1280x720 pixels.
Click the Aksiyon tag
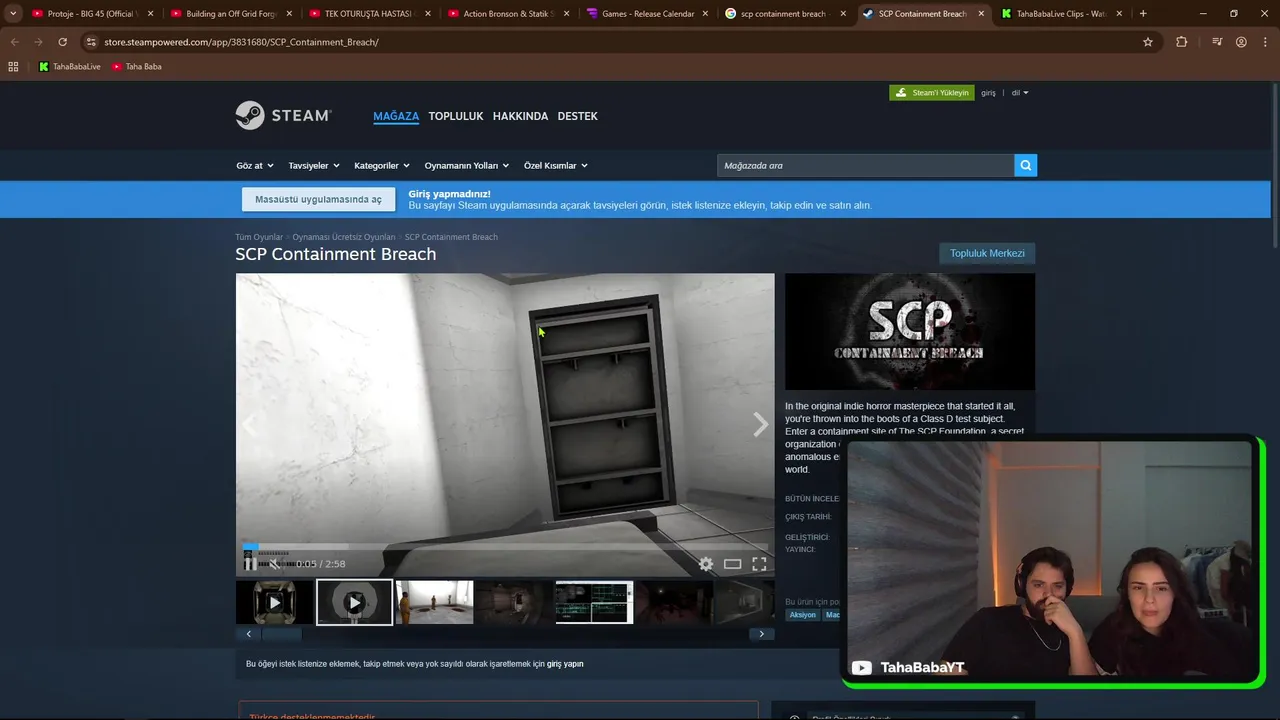[x=803, y=615]
